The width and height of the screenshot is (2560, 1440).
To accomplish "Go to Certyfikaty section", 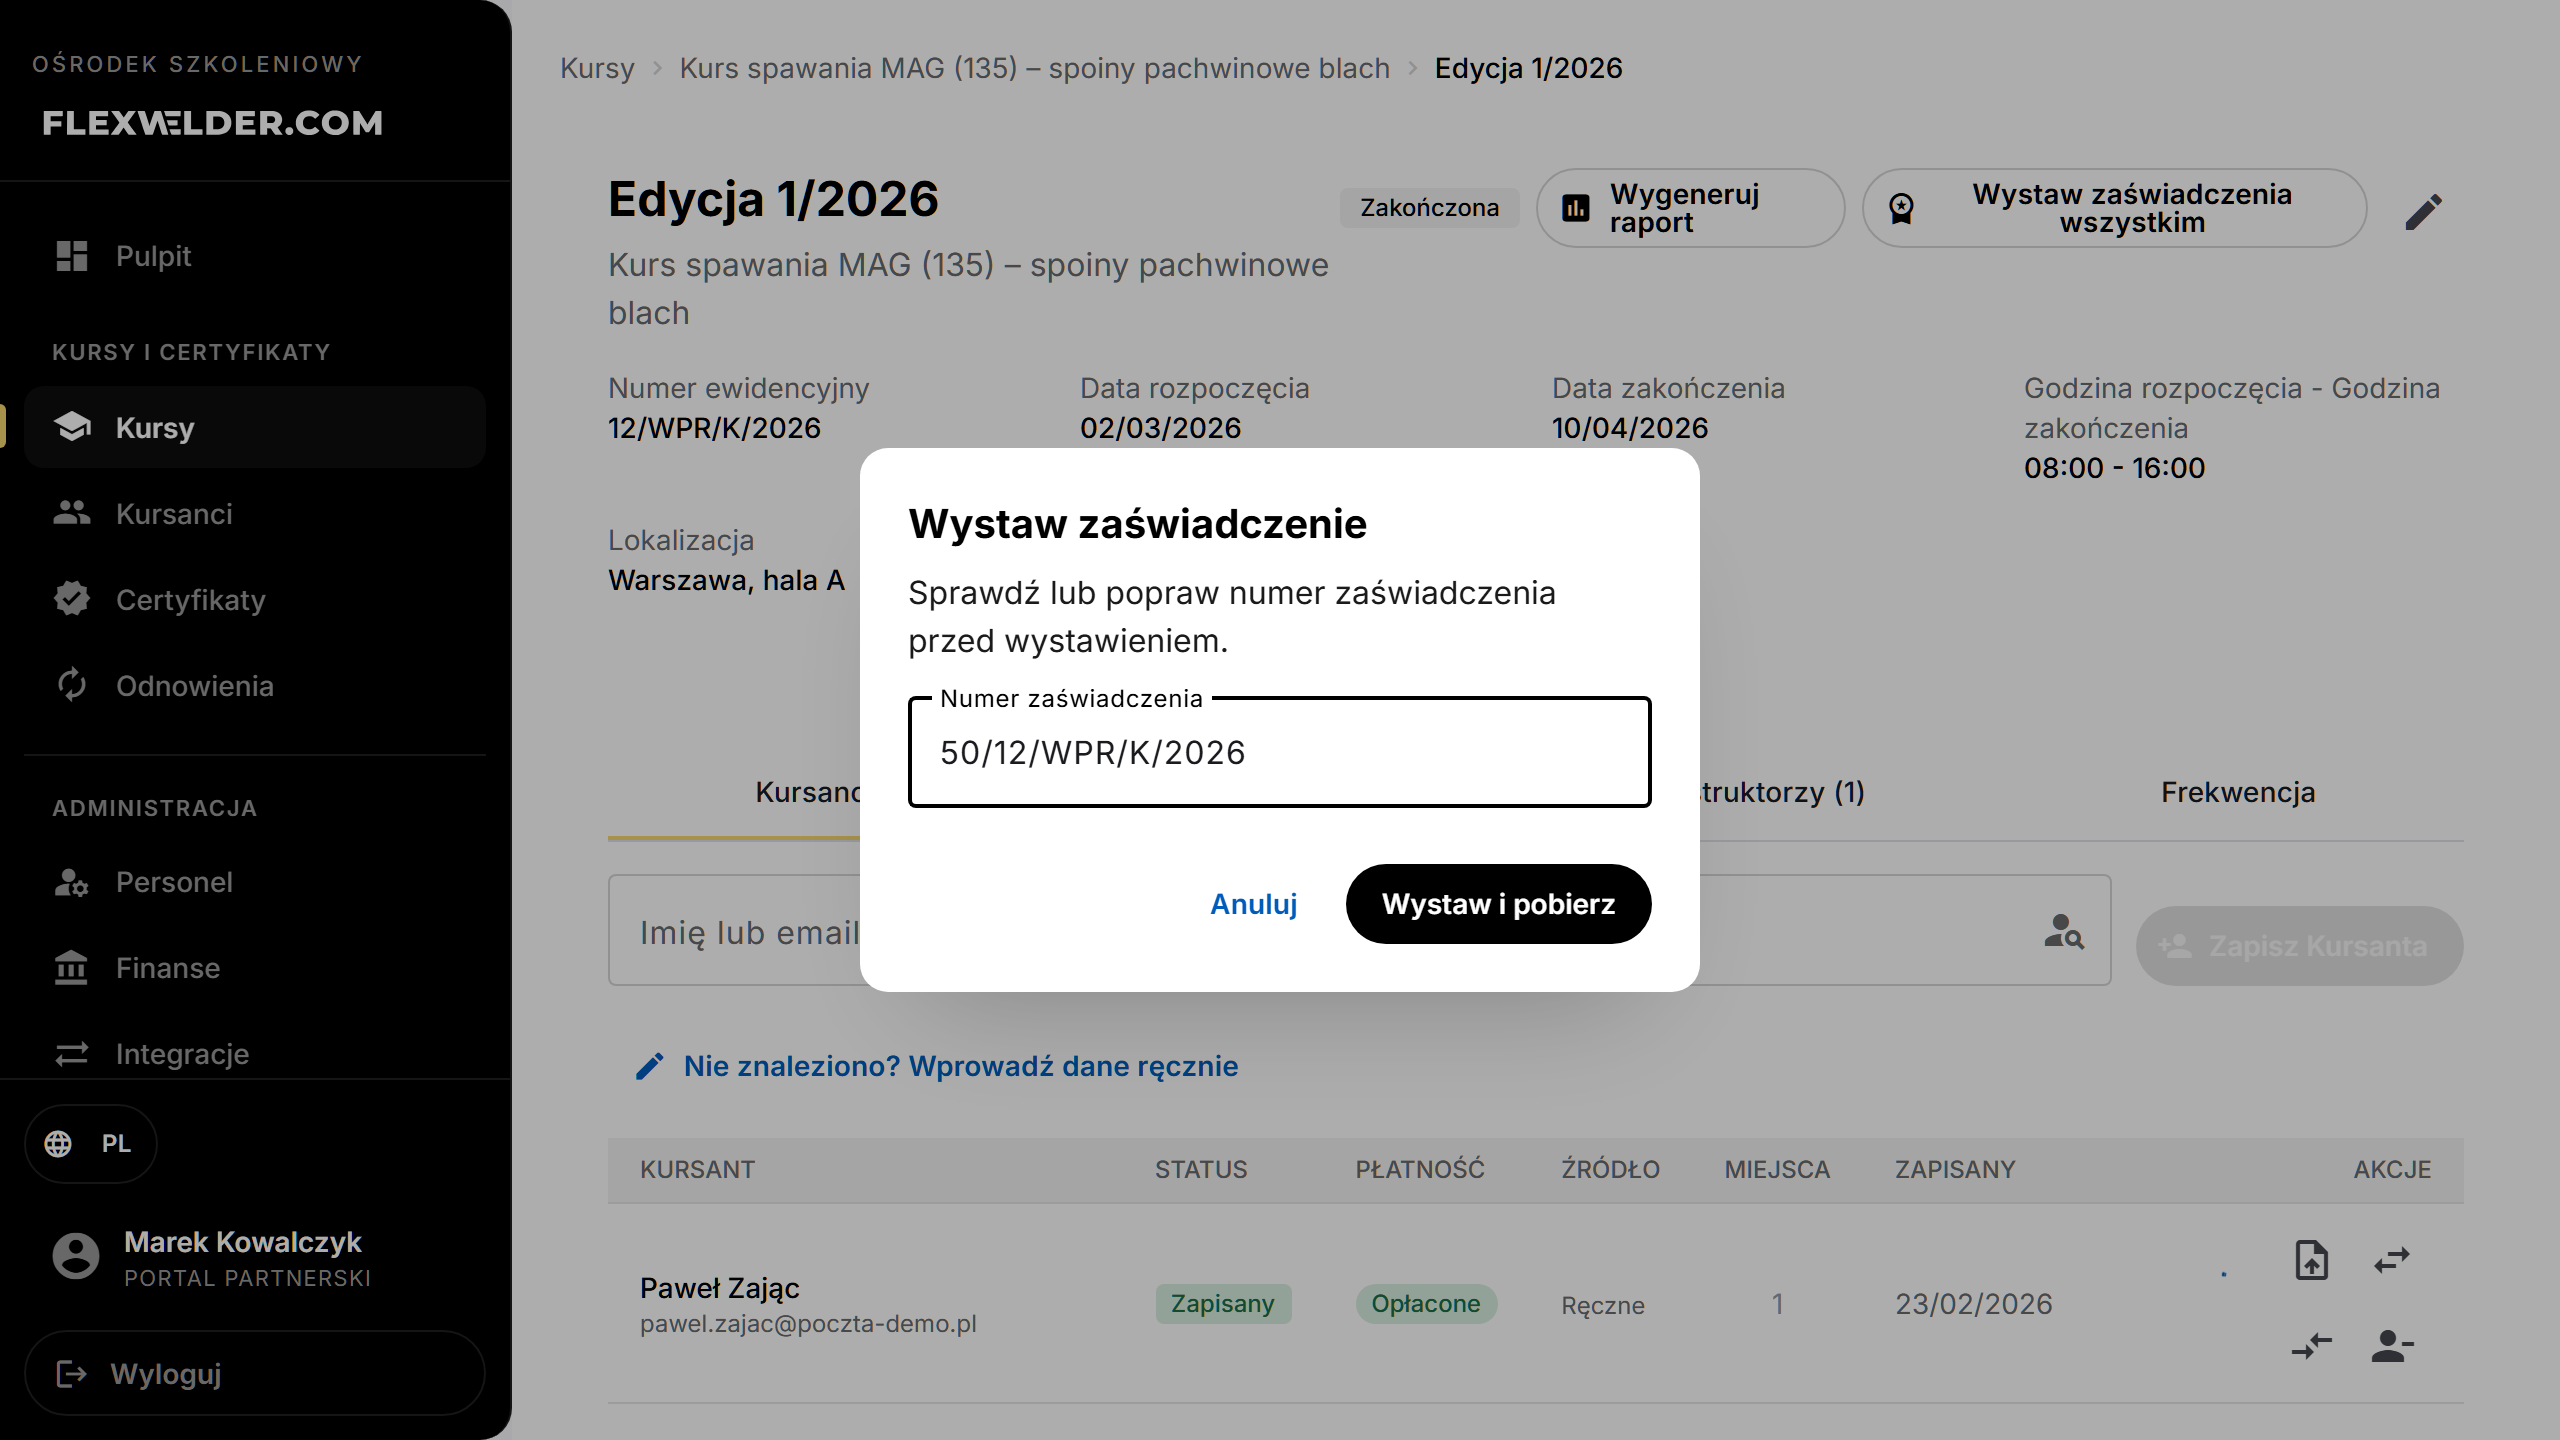I will click(255, 599).
